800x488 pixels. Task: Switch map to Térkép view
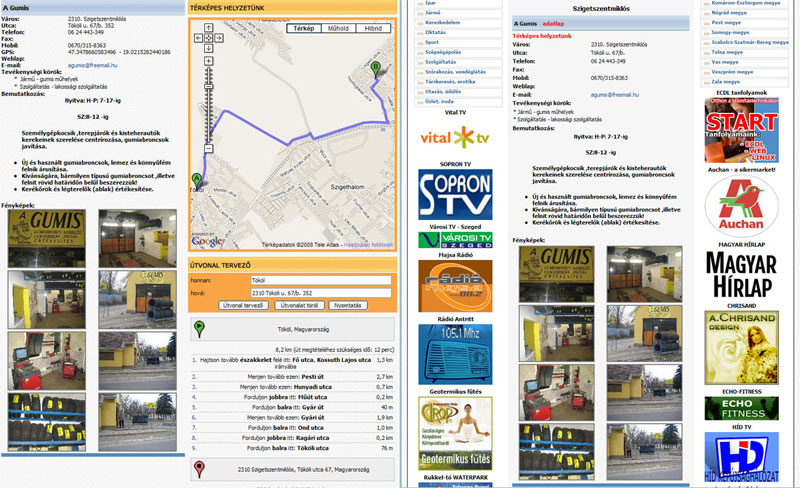click(304, 29)
